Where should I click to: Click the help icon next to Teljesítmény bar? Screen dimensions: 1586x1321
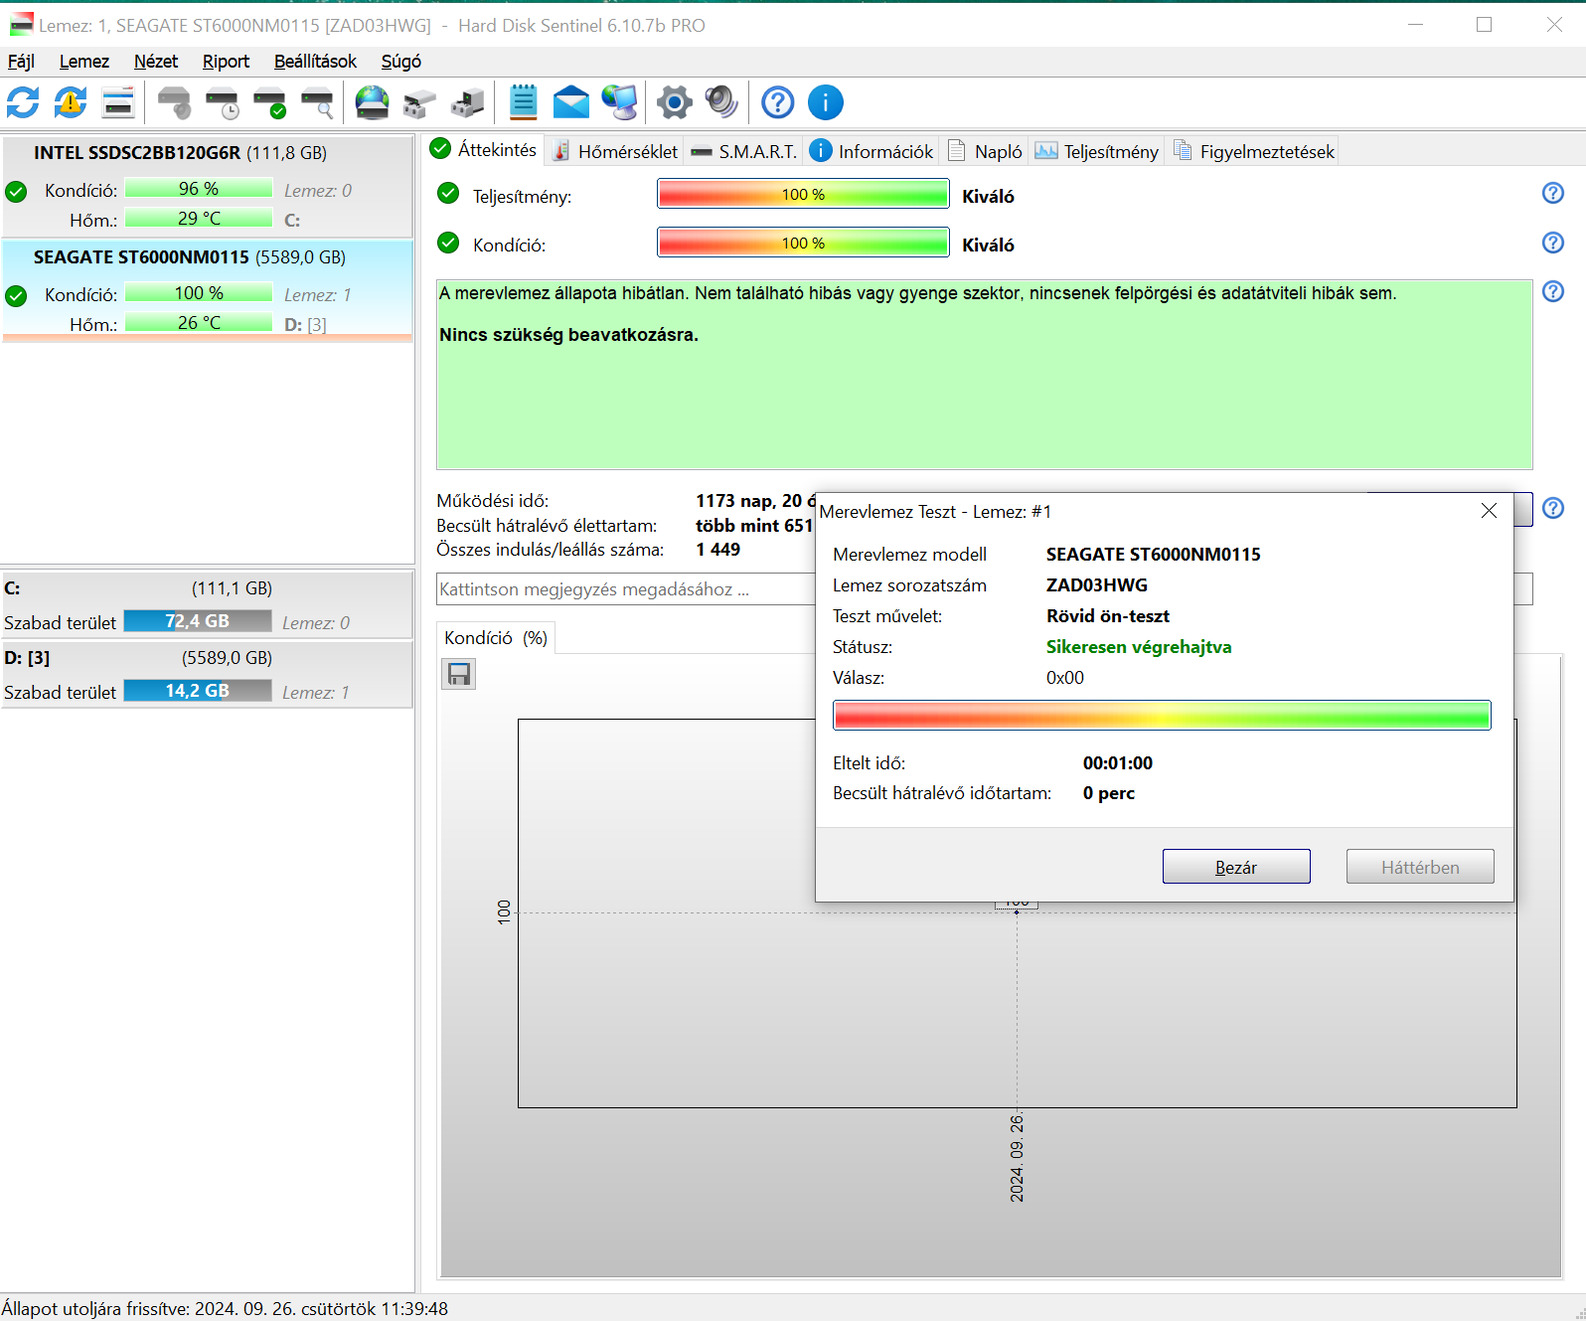tap(1552, 193)
